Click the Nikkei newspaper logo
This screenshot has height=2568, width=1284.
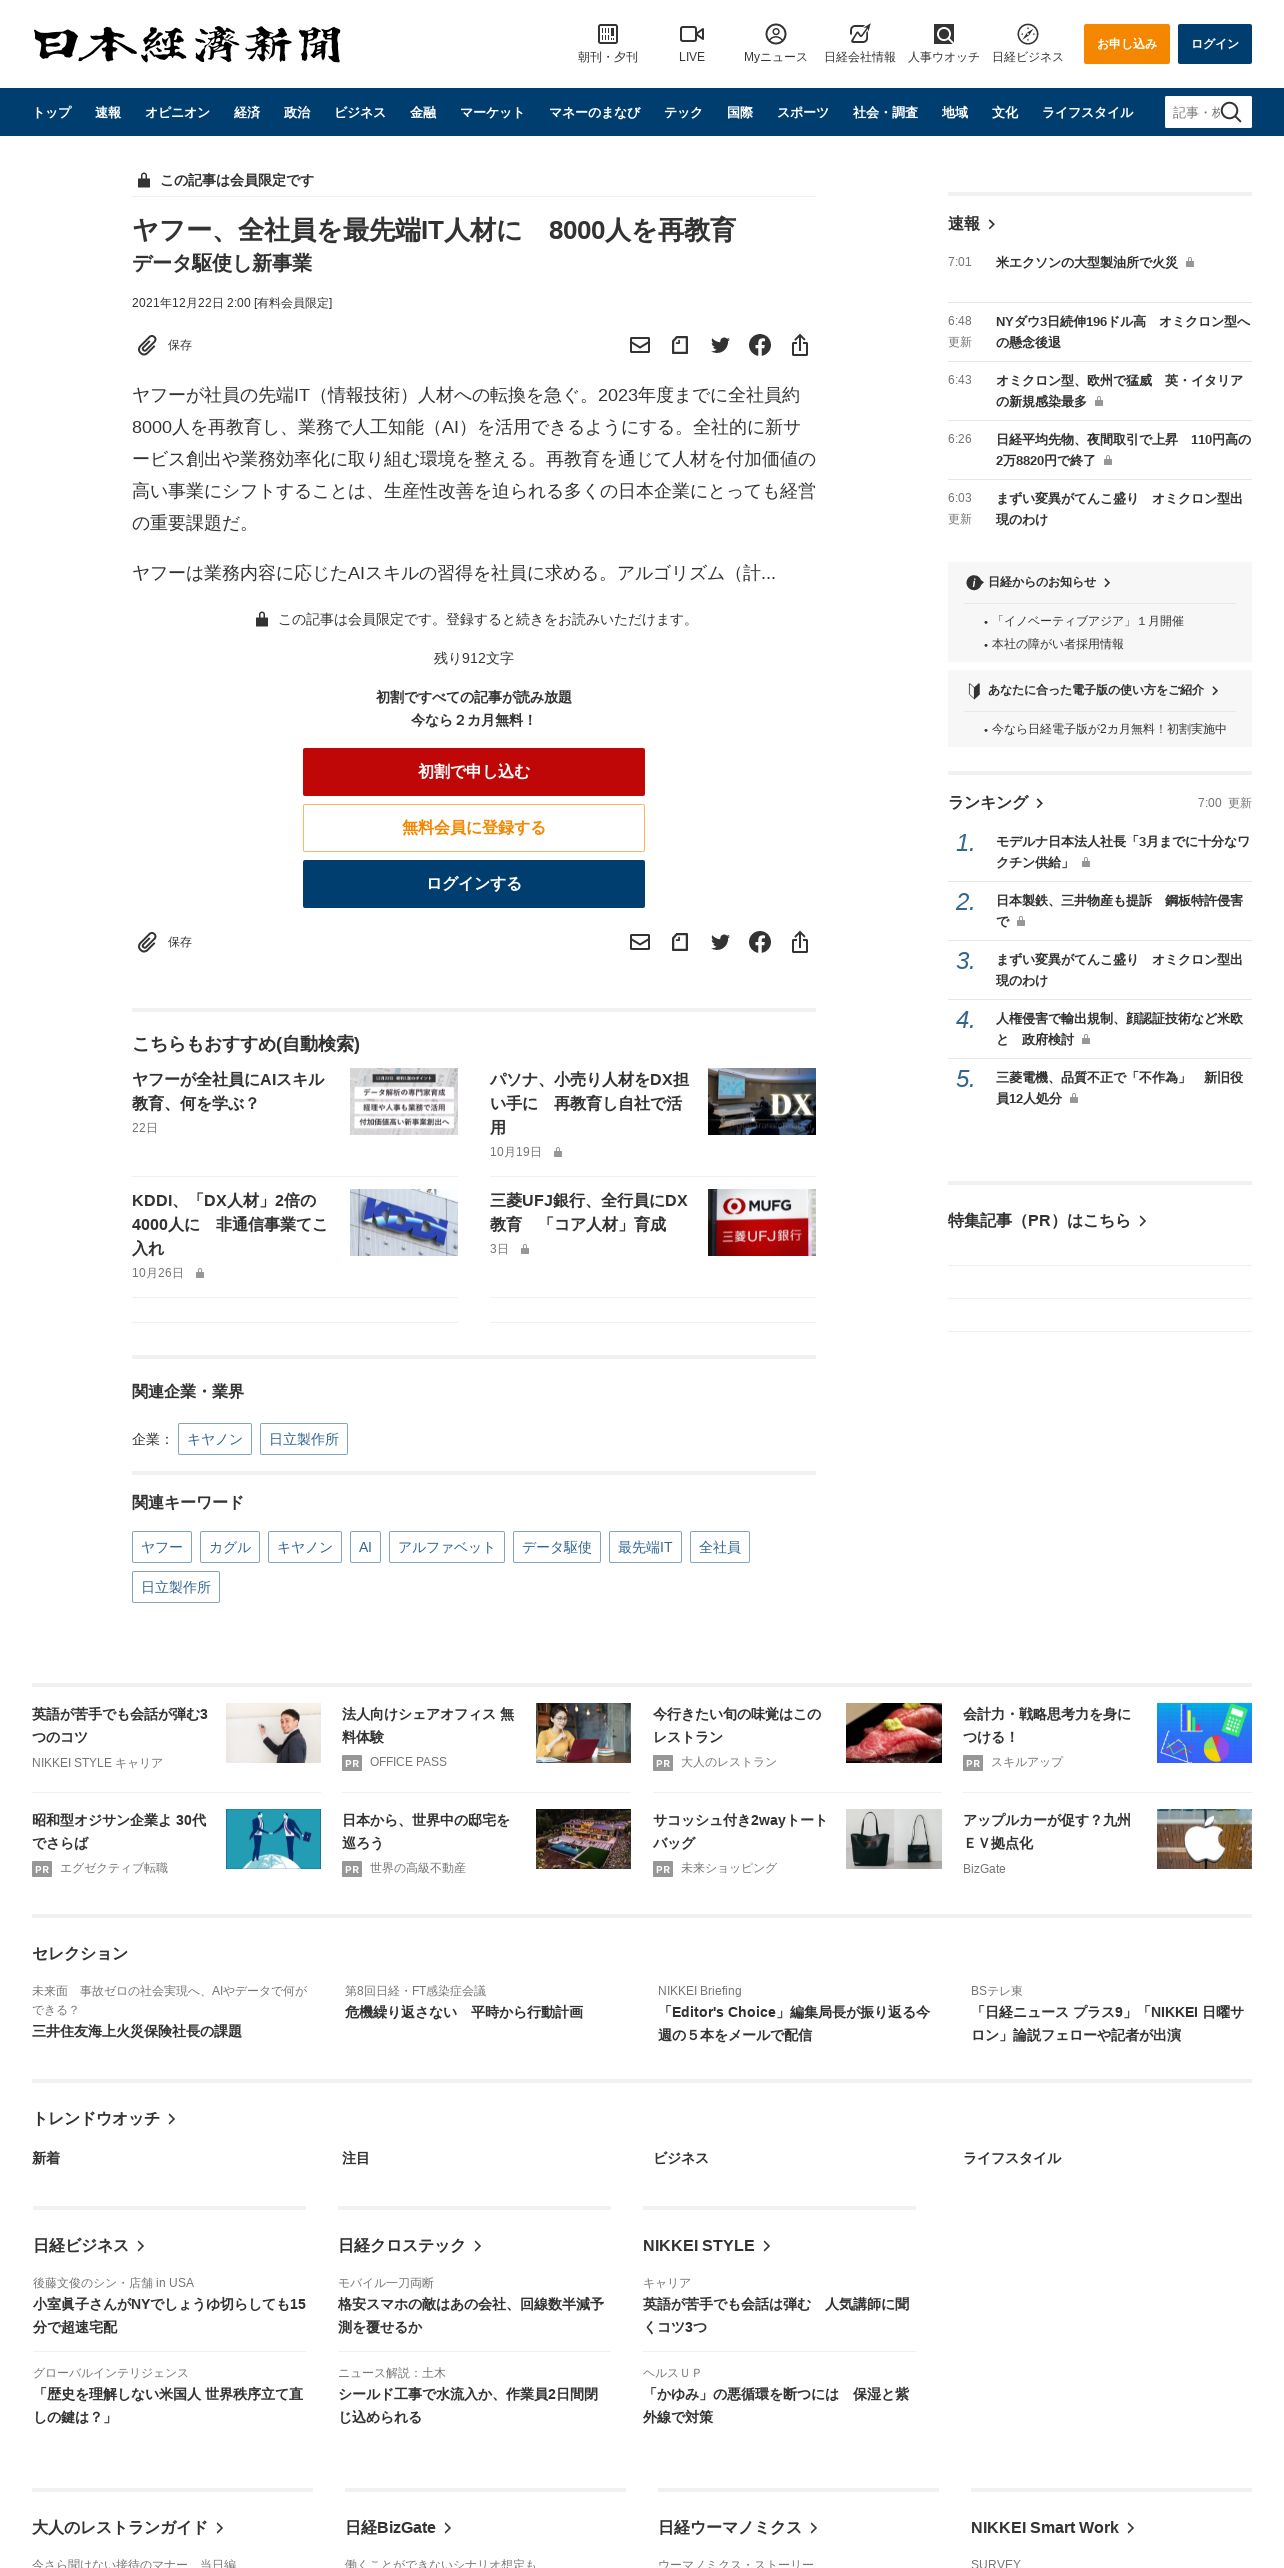click(187, 44)
